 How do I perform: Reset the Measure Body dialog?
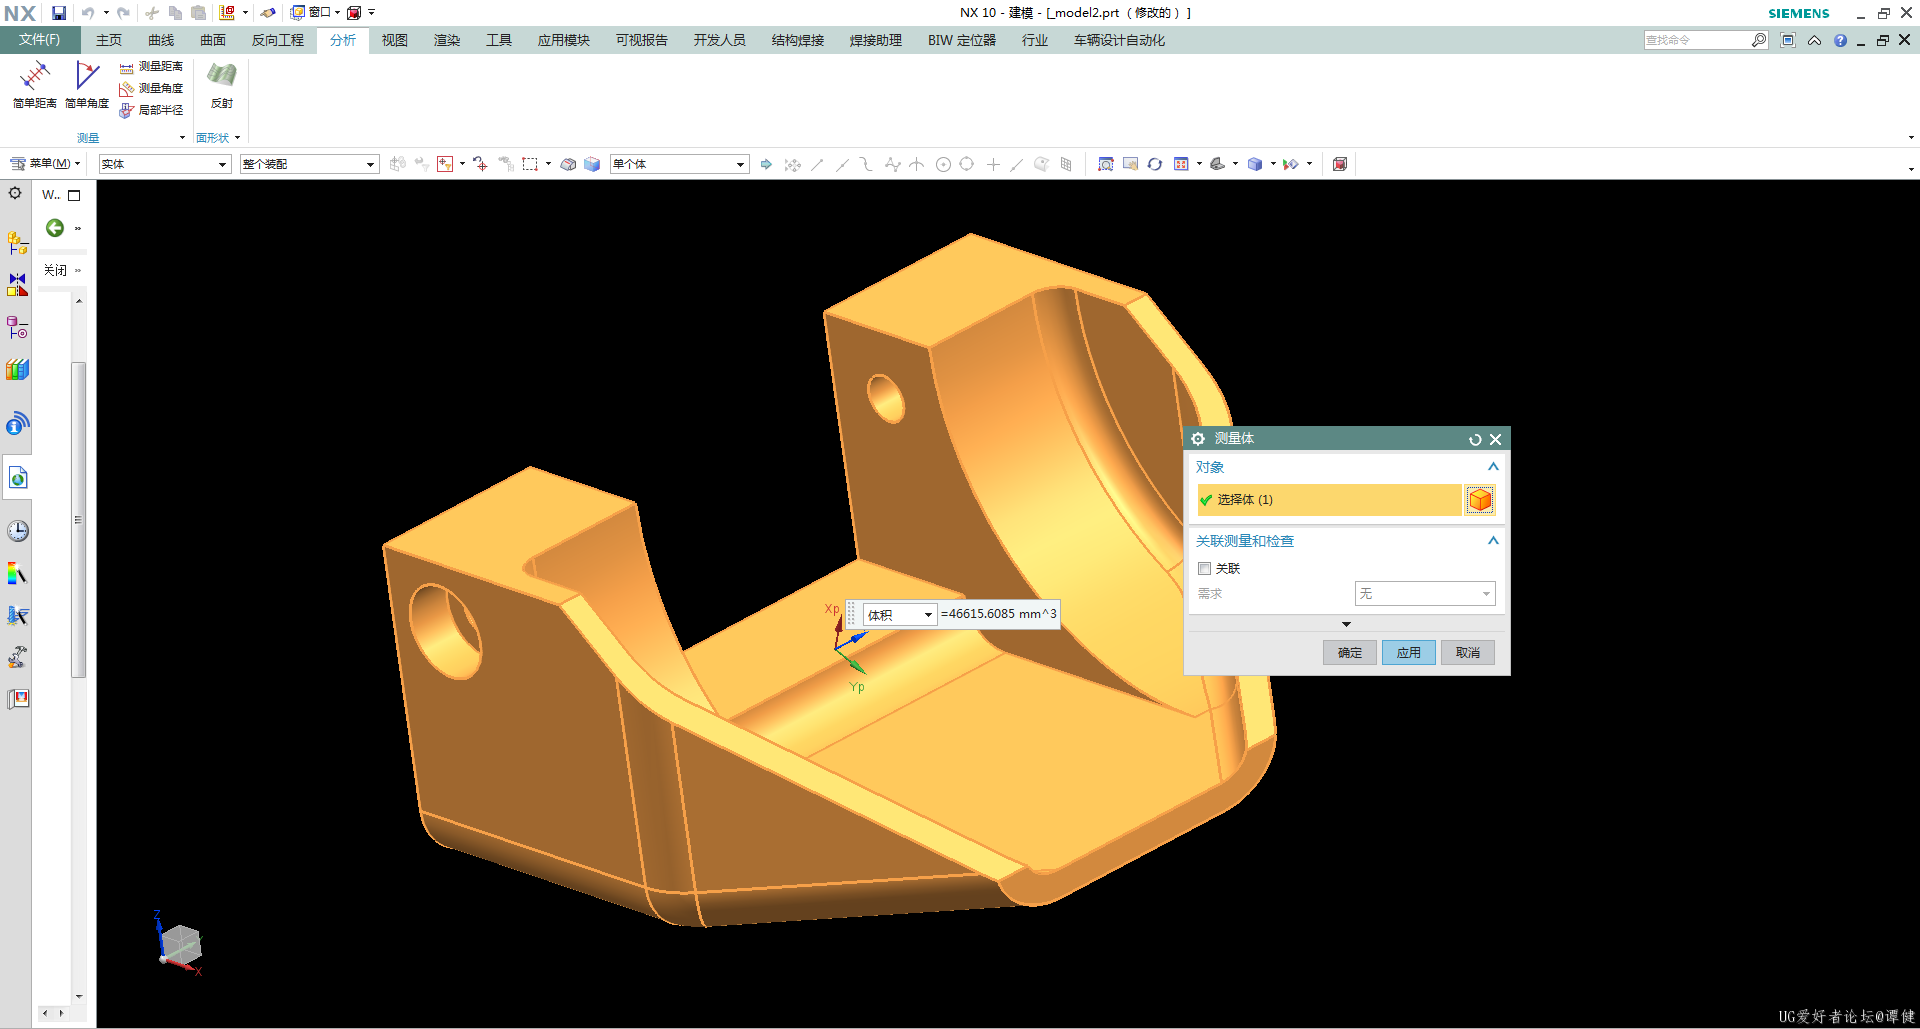[x=1475, y=439]
